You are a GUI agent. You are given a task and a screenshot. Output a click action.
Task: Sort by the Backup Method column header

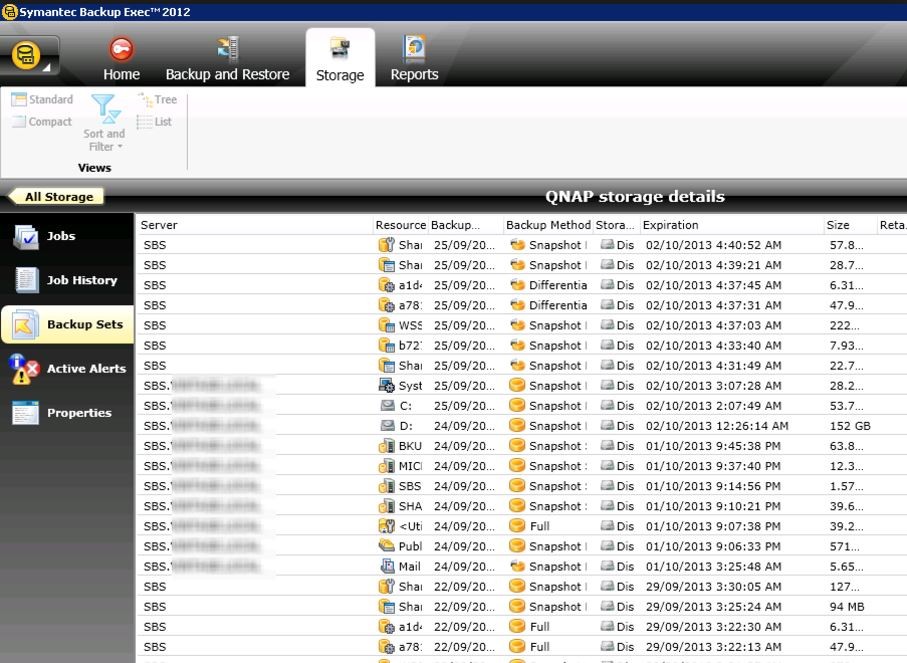pos(548,225)
